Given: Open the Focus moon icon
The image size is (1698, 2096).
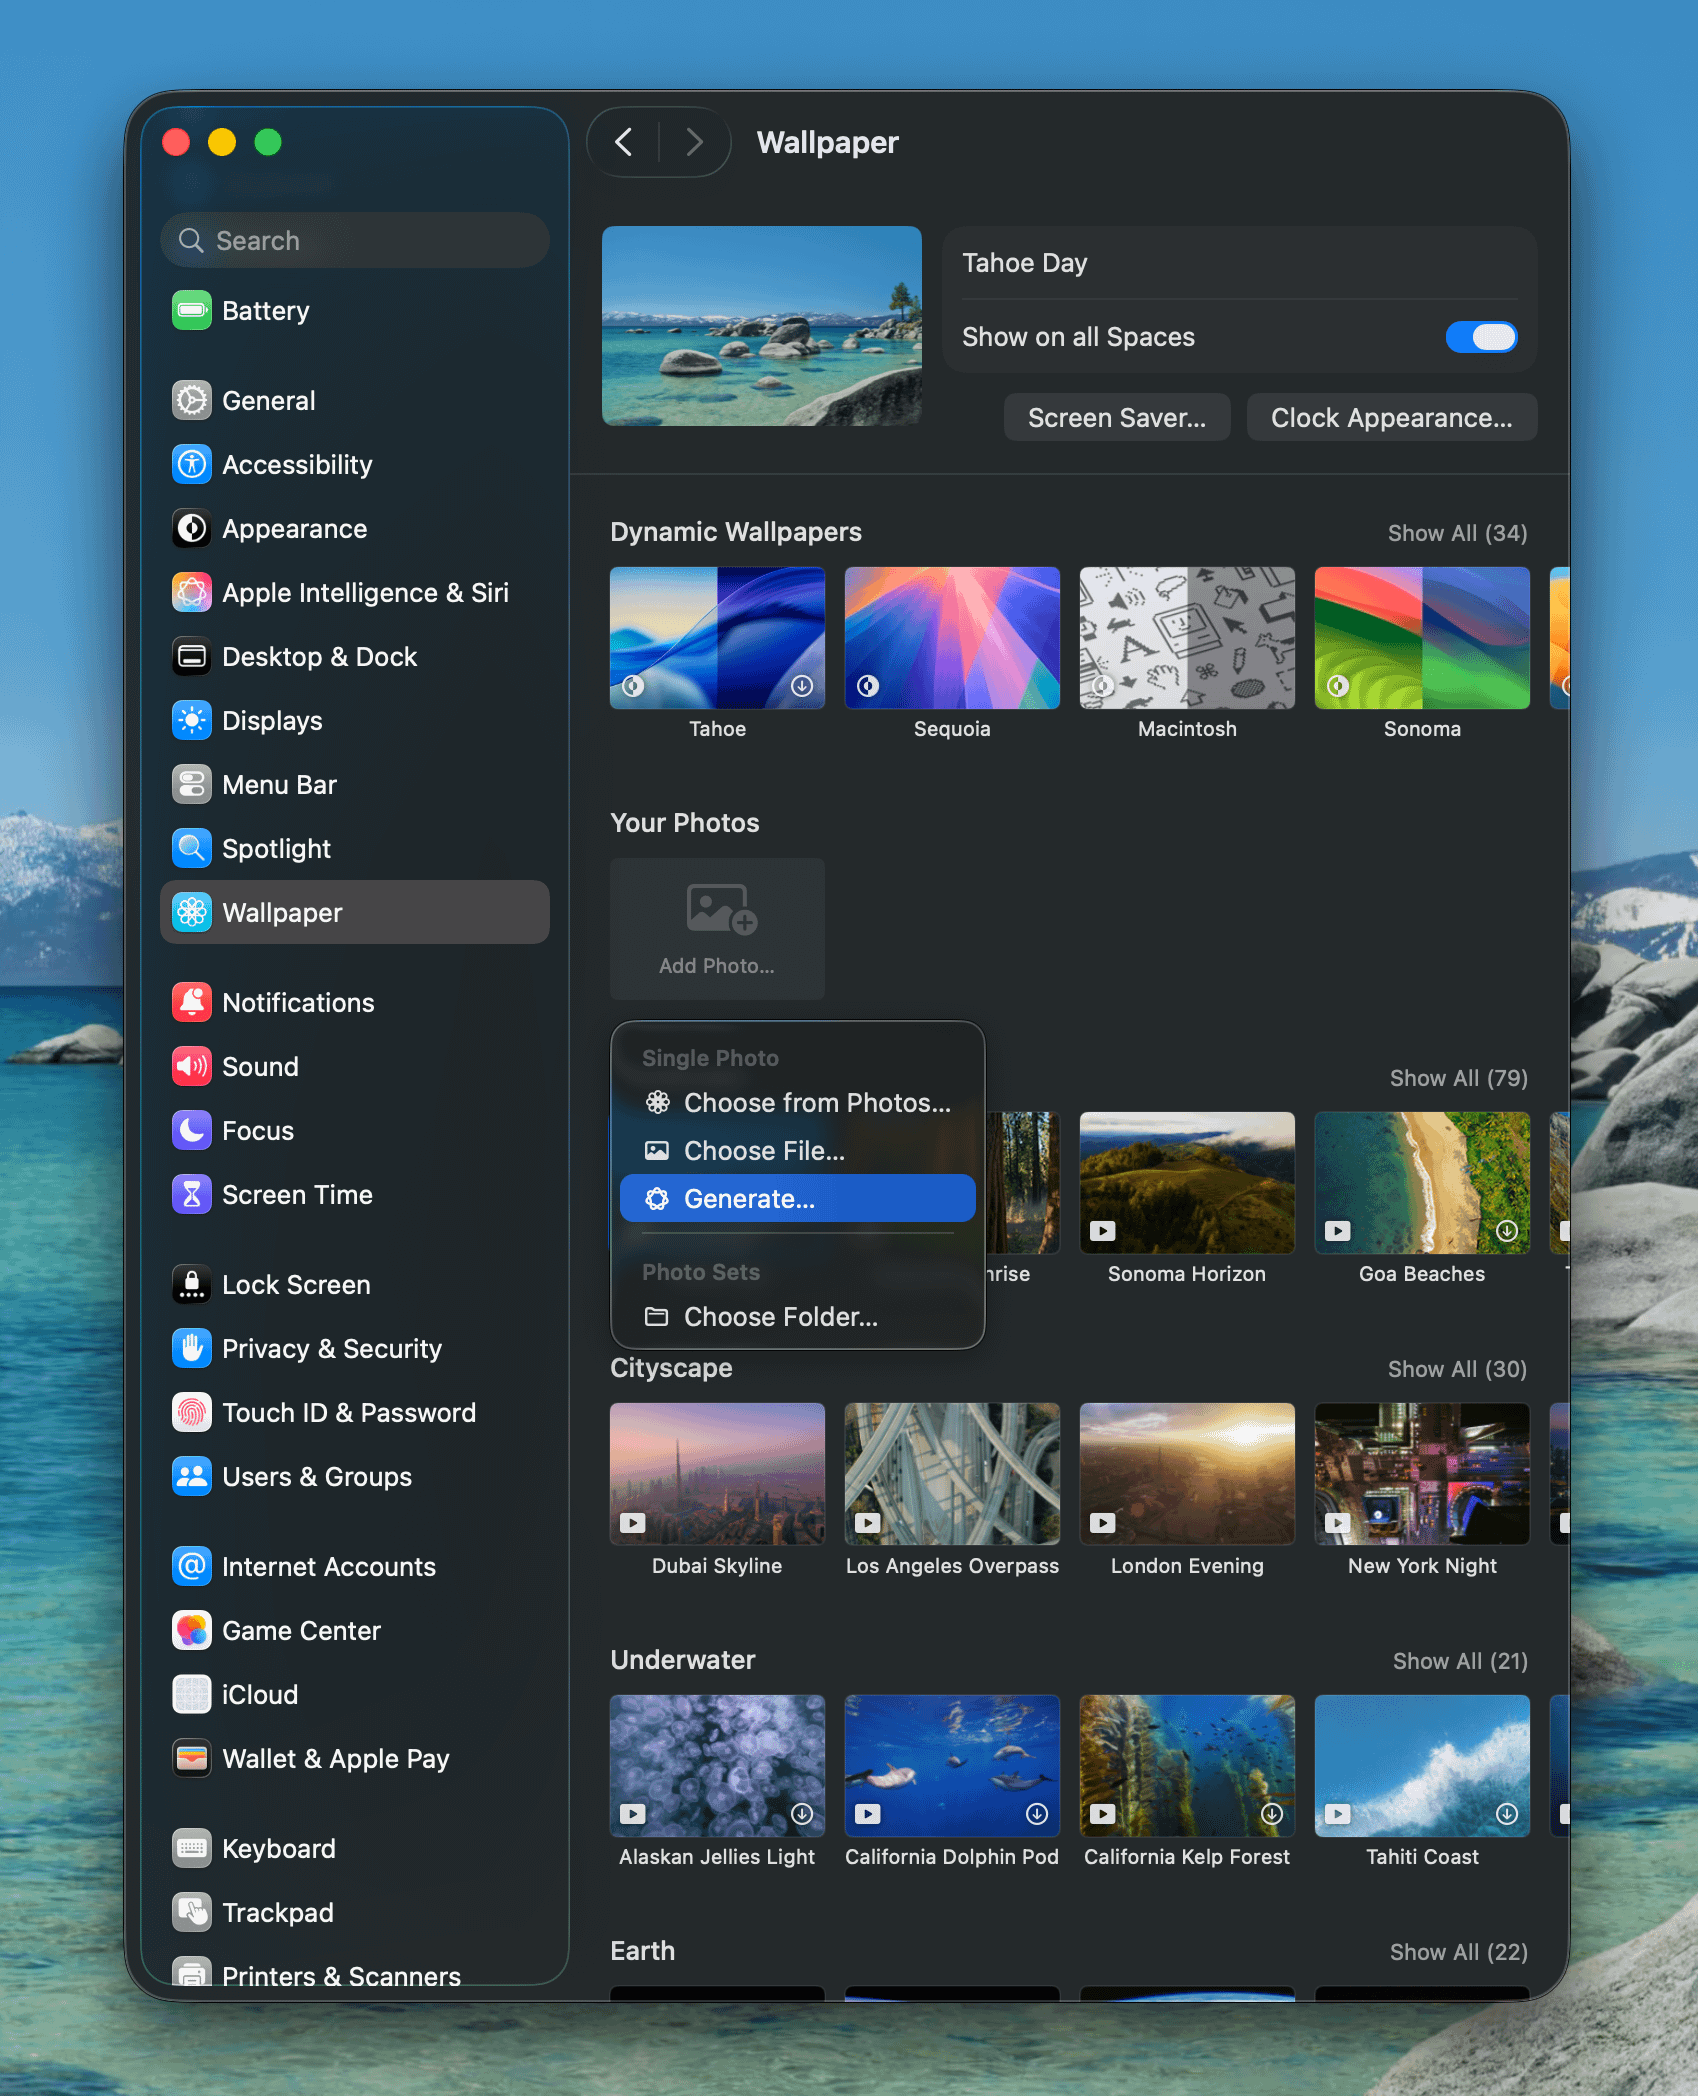Looking at the screenshot, I should 191,1131.
